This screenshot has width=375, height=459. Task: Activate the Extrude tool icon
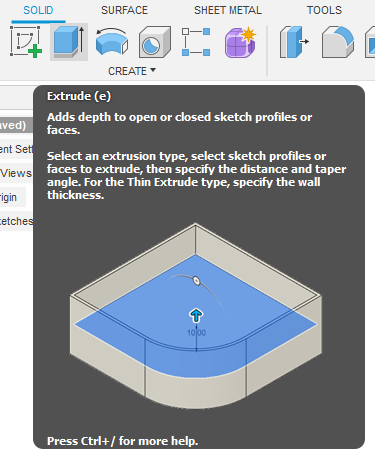(69, 42)
